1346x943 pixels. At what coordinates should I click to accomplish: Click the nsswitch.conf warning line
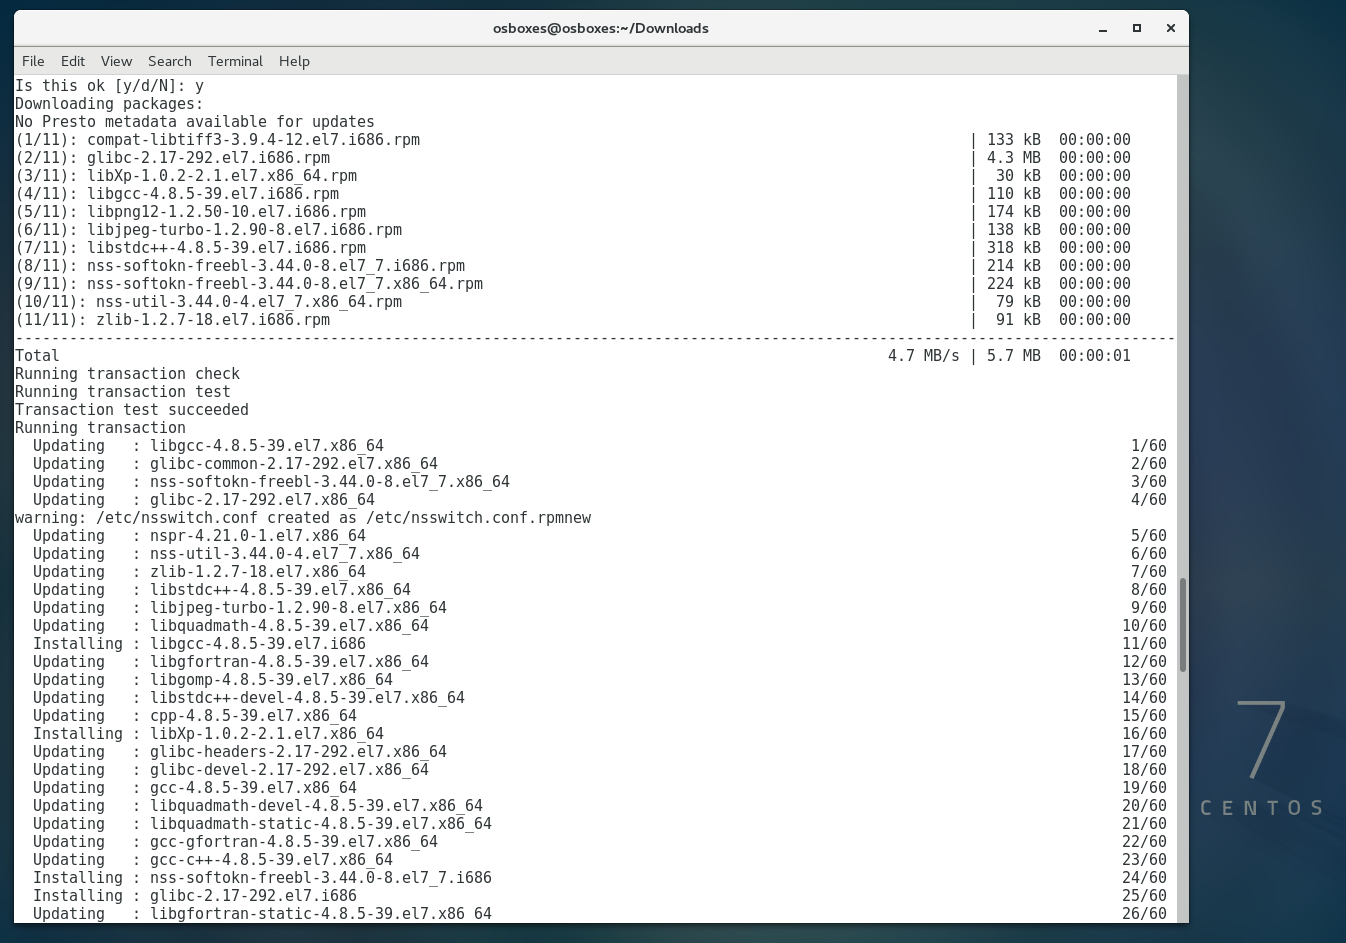[303, 518]
